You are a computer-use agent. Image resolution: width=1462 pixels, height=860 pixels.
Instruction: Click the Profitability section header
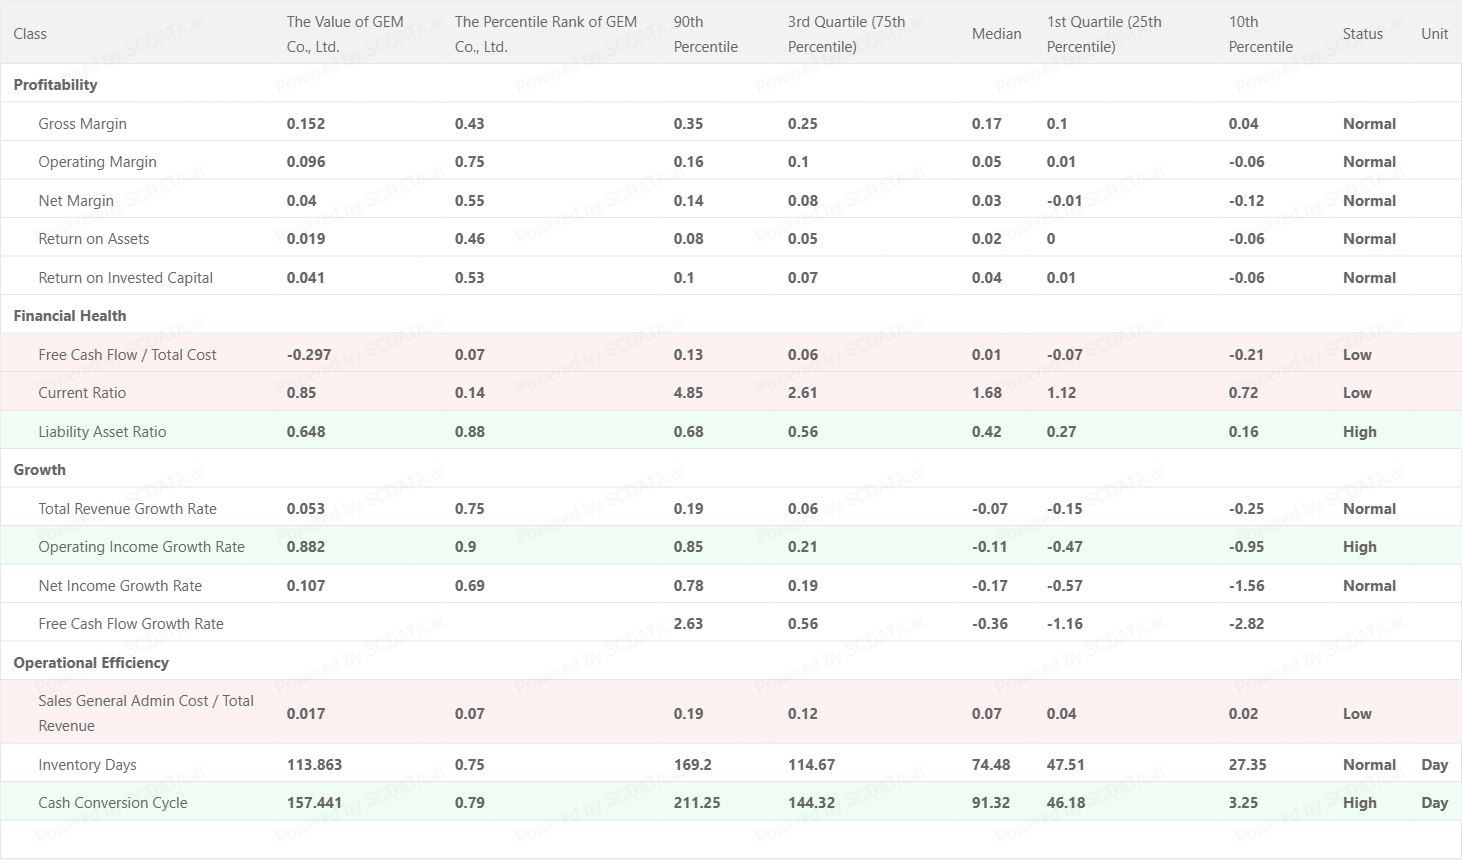click(x=56, y=85)
